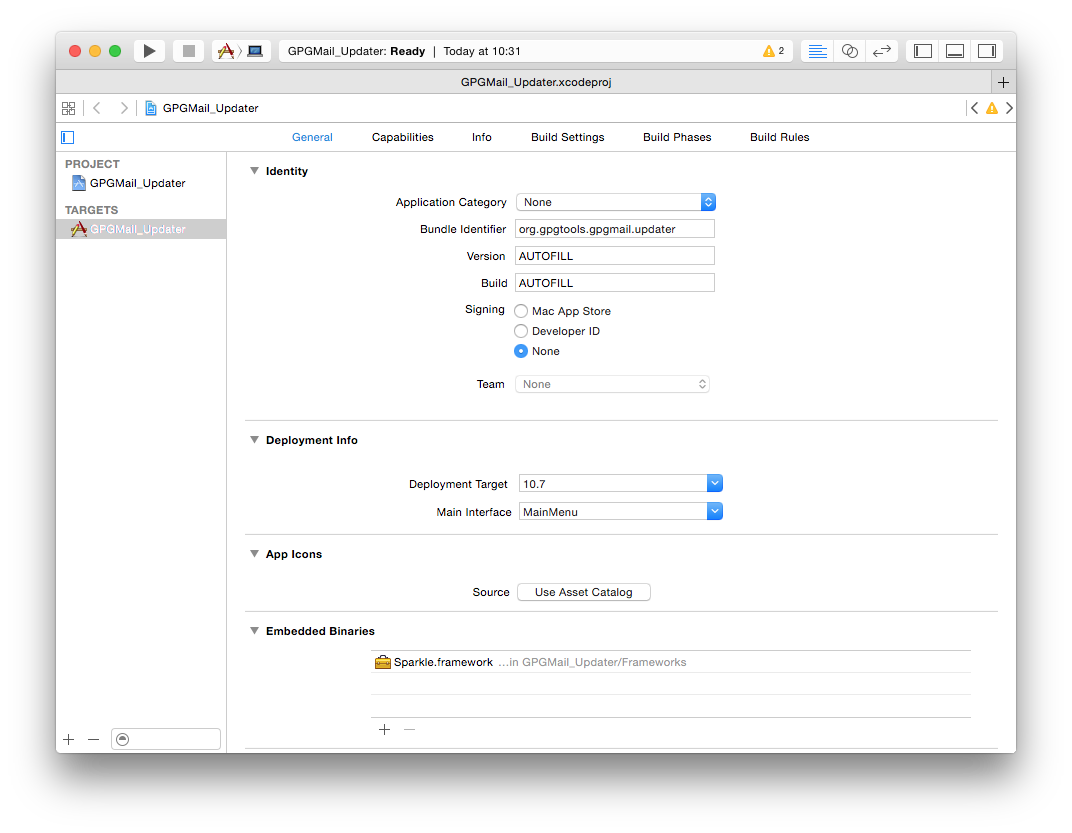Click the Use Asset Catalog button
The width and height of the screenshot is (1072, 833).
point(584,592)
